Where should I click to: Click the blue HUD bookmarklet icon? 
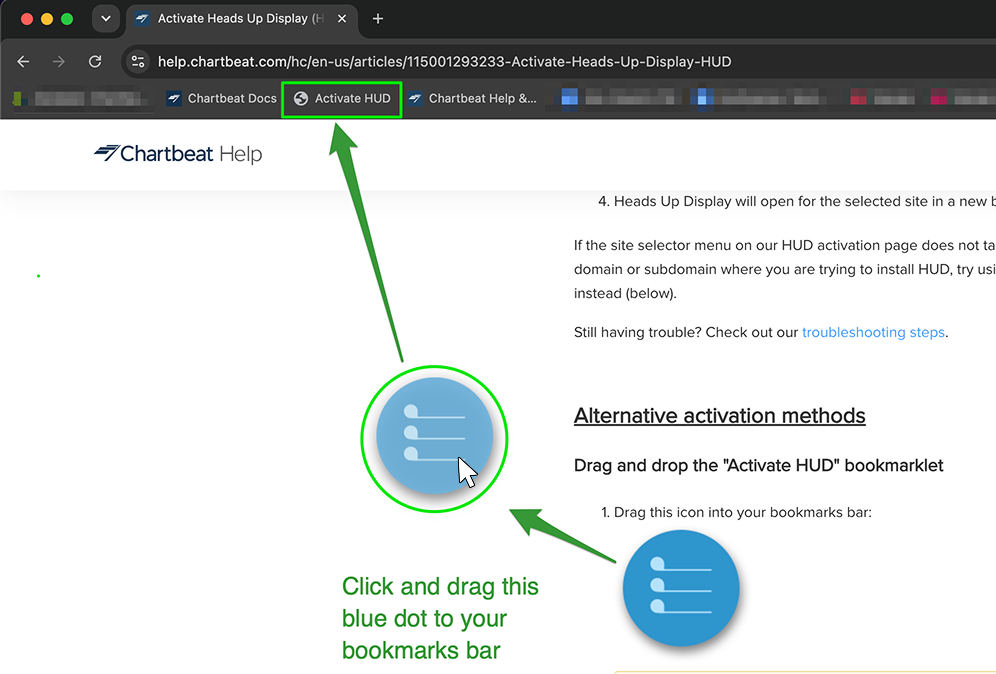[681, 588]
